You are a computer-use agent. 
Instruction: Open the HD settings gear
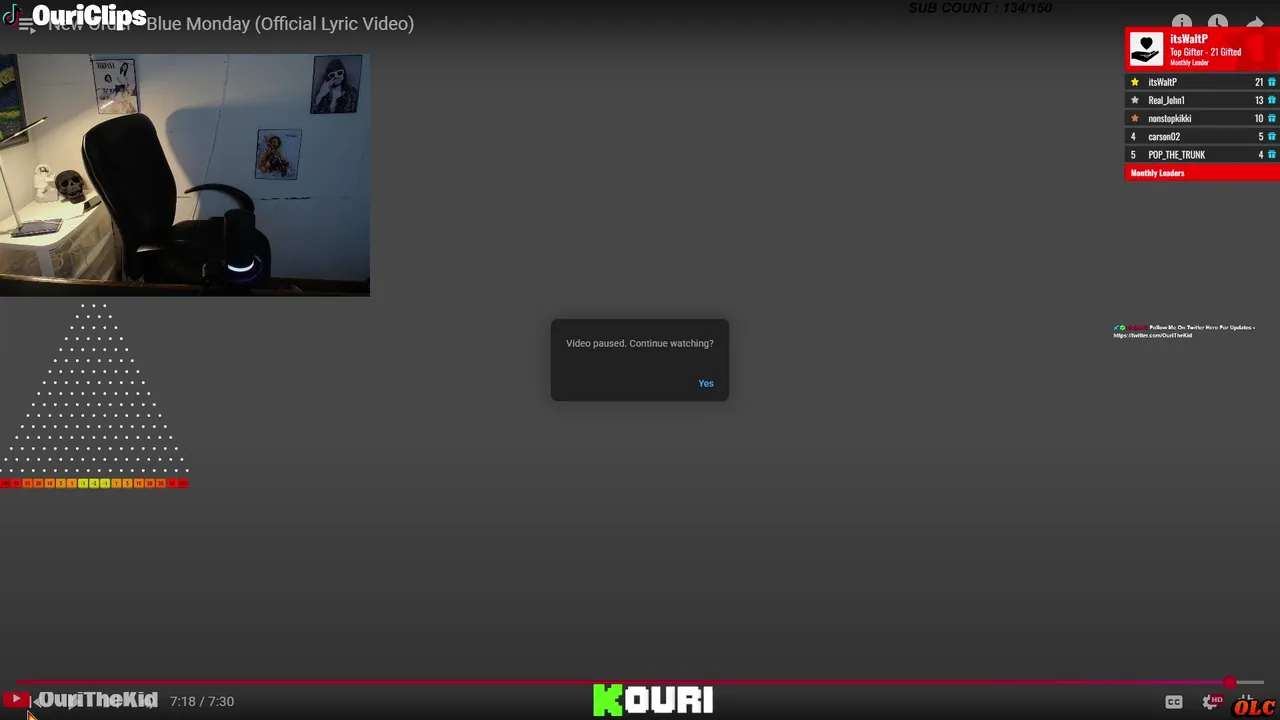click(x=1213, y=702)
